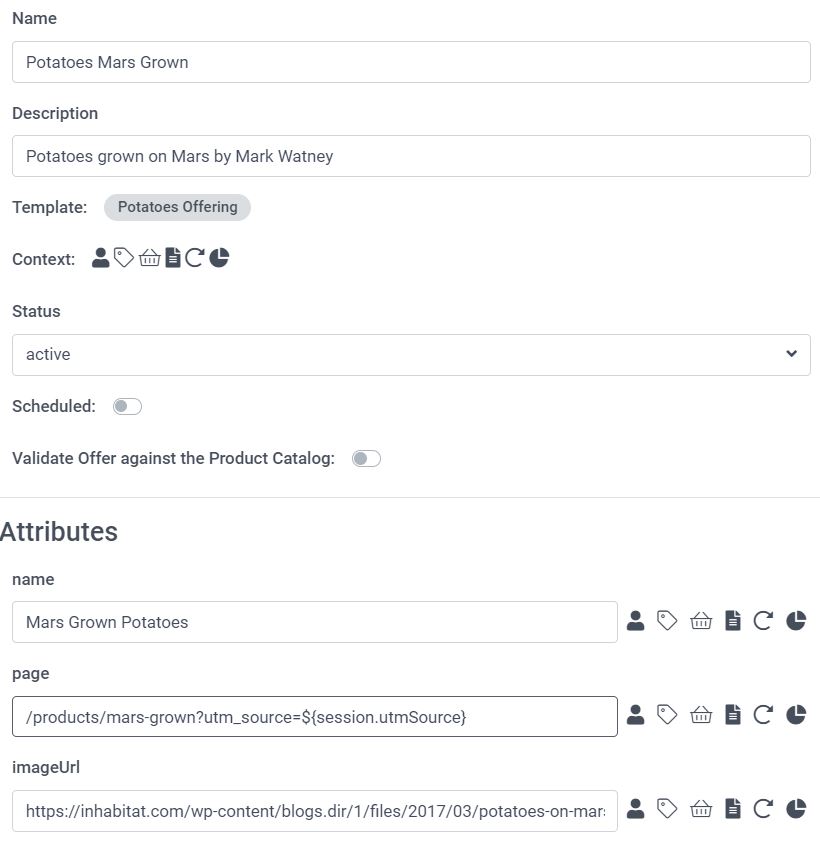This screenshot has height=848, width=820.
Task: Click the tag icon beside the name attribute
Action: coord(667,621)
